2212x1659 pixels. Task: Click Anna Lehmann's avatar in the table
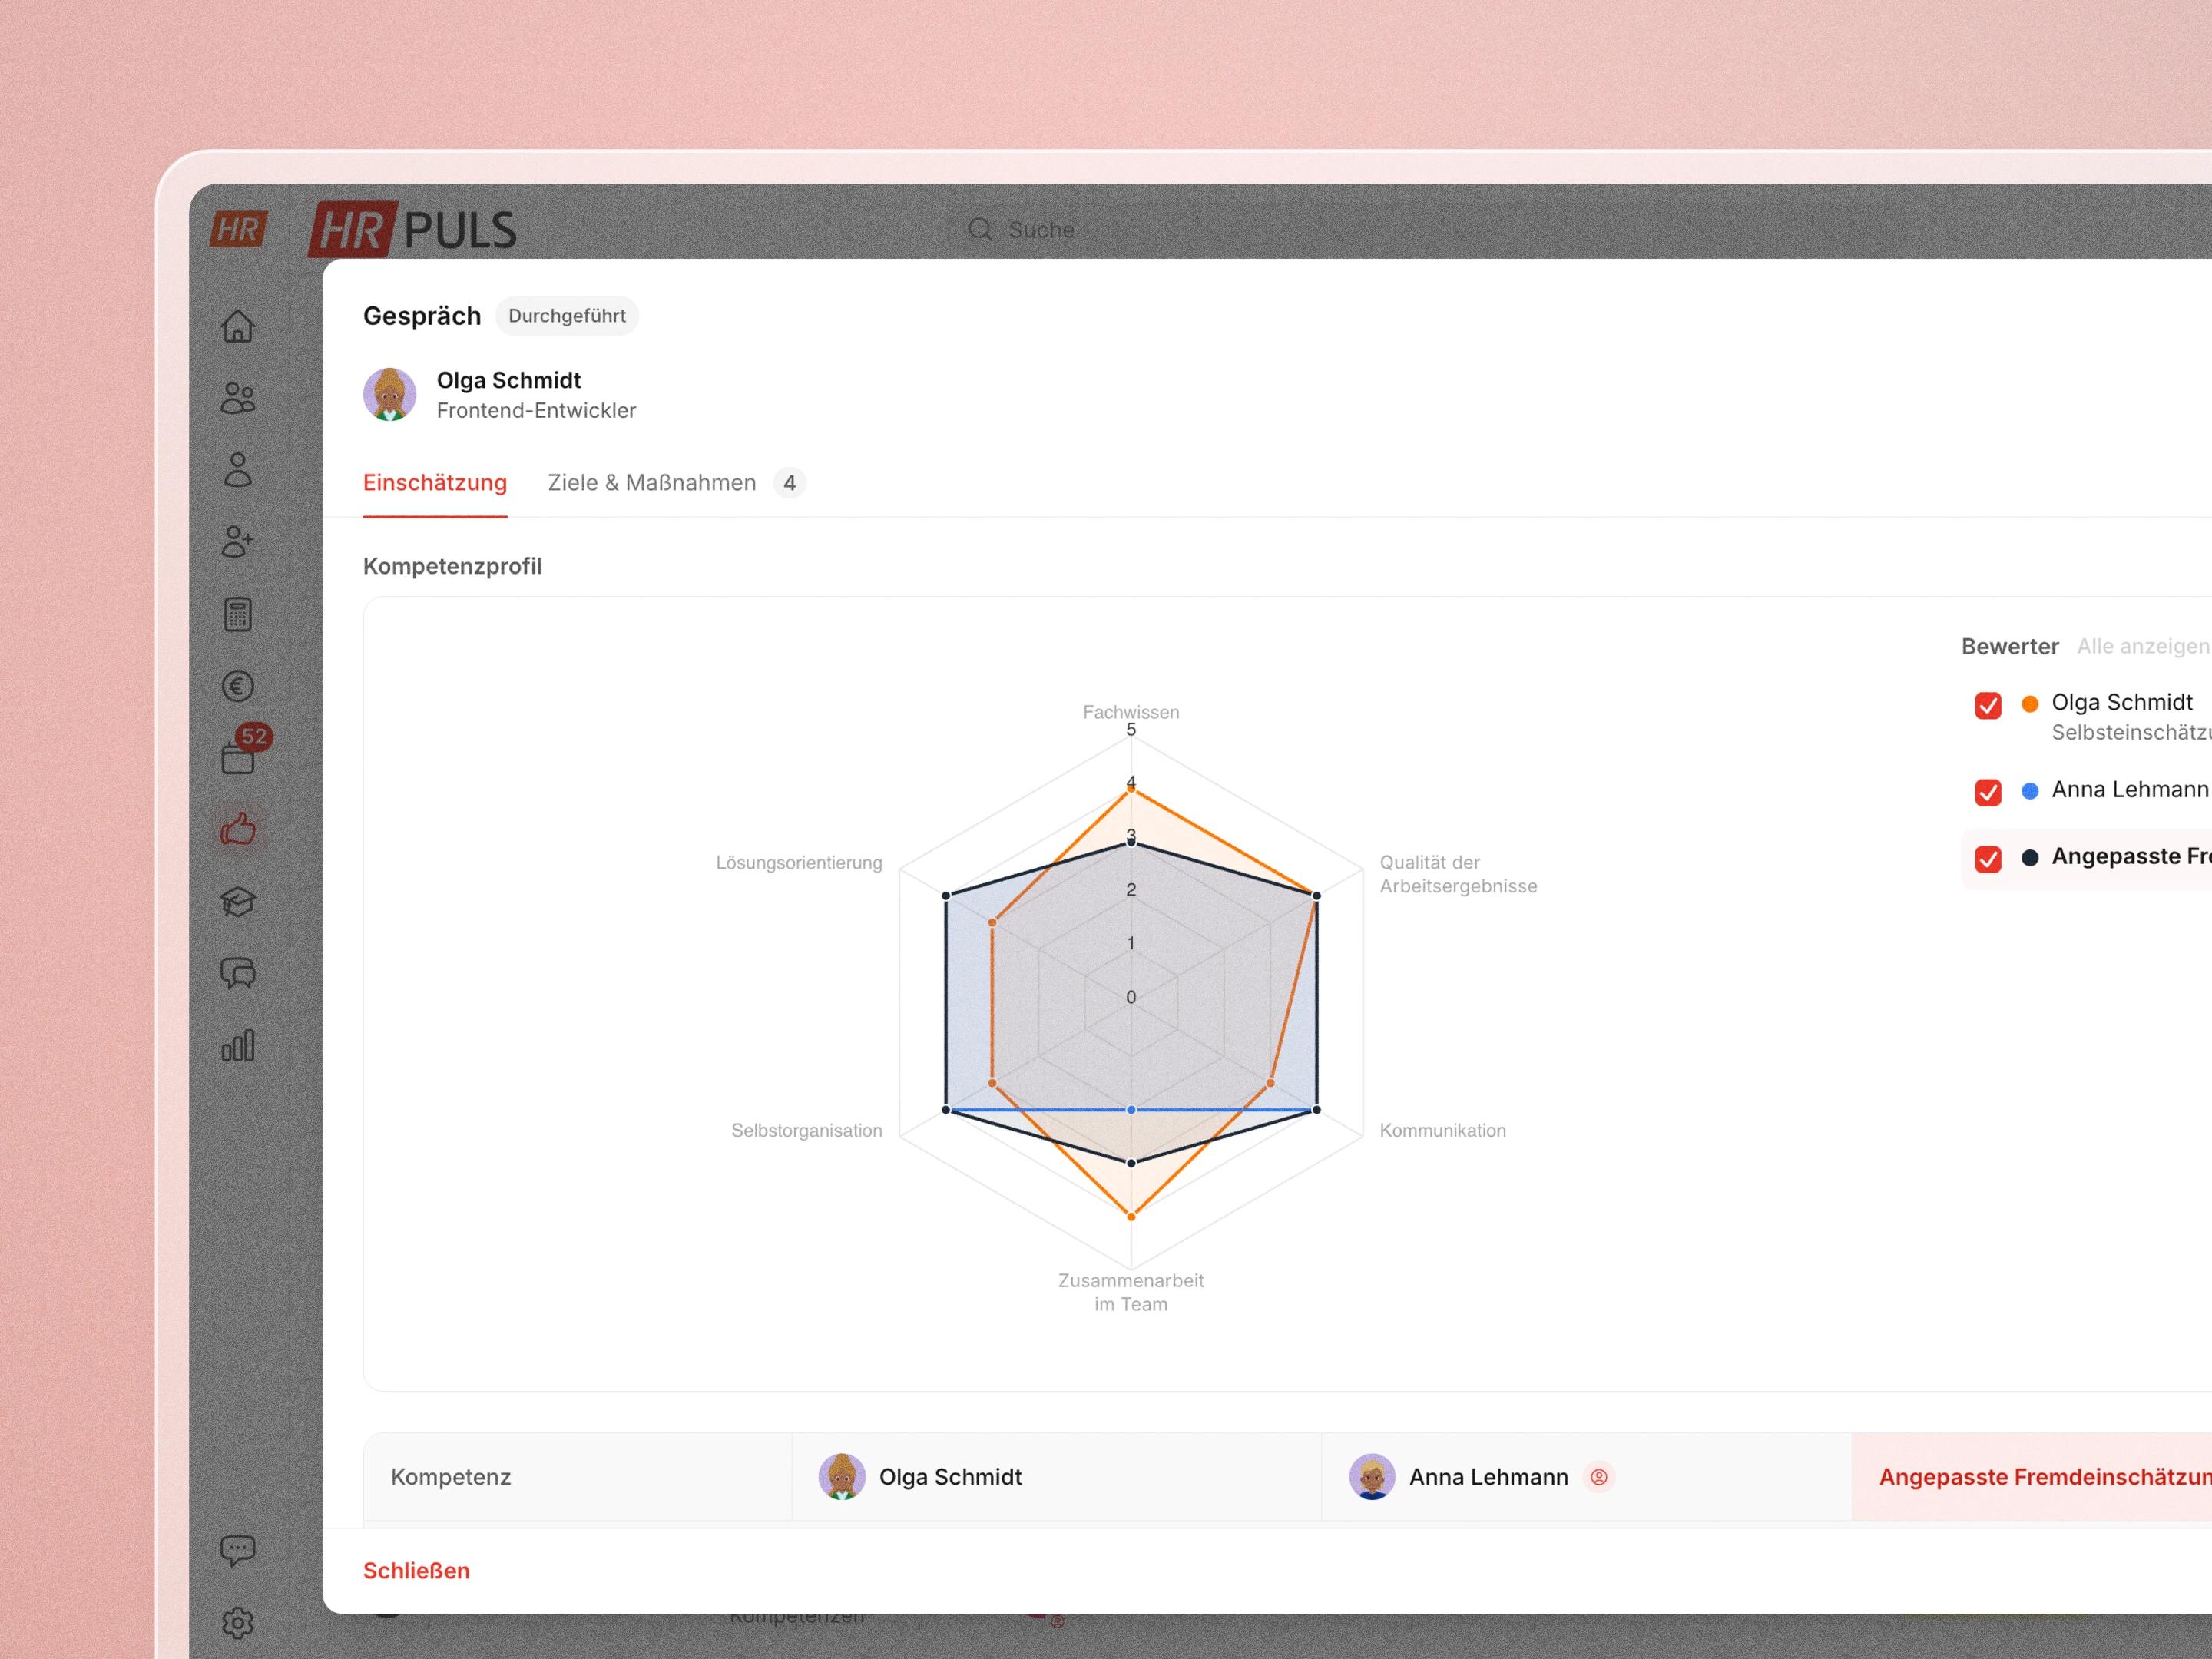point(1372,1477)
